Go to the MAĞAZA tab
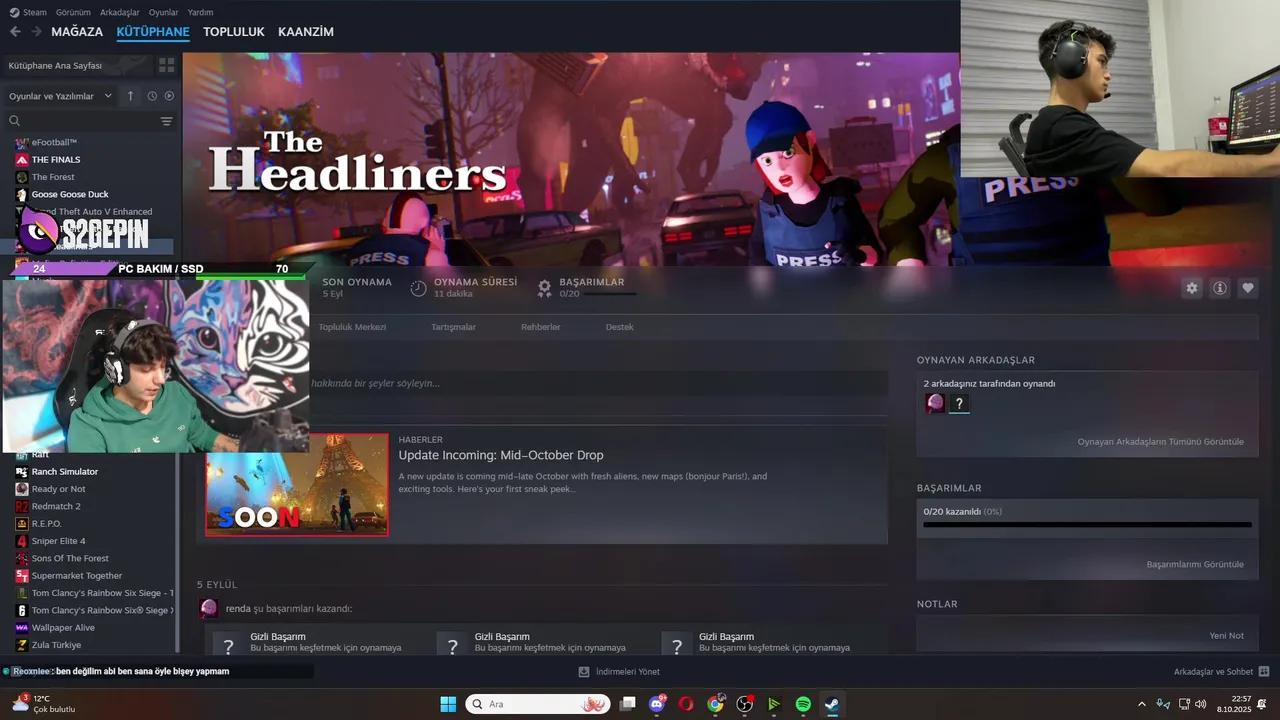This screenshot has height=720, width=1280. click(77, 32)
